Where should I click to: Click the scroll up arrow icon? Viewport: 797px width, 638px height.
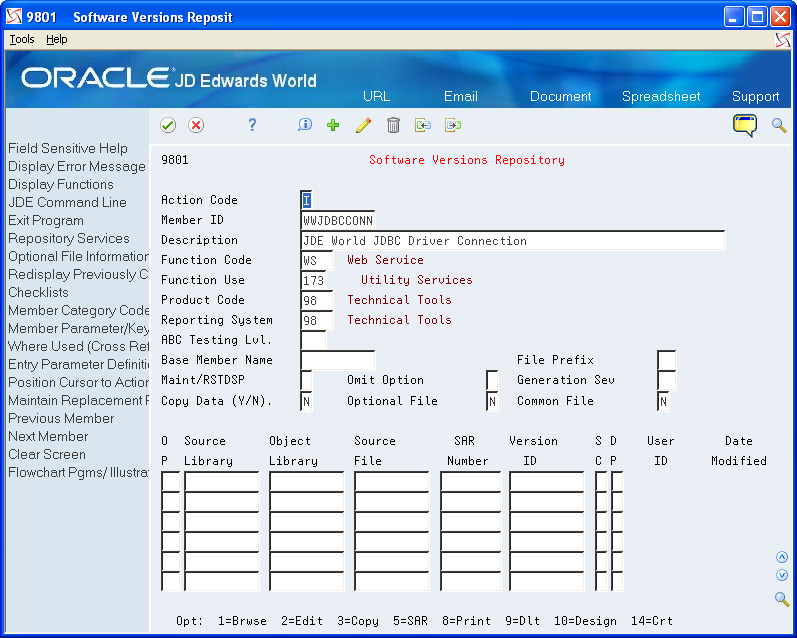(x=782, y=557)
